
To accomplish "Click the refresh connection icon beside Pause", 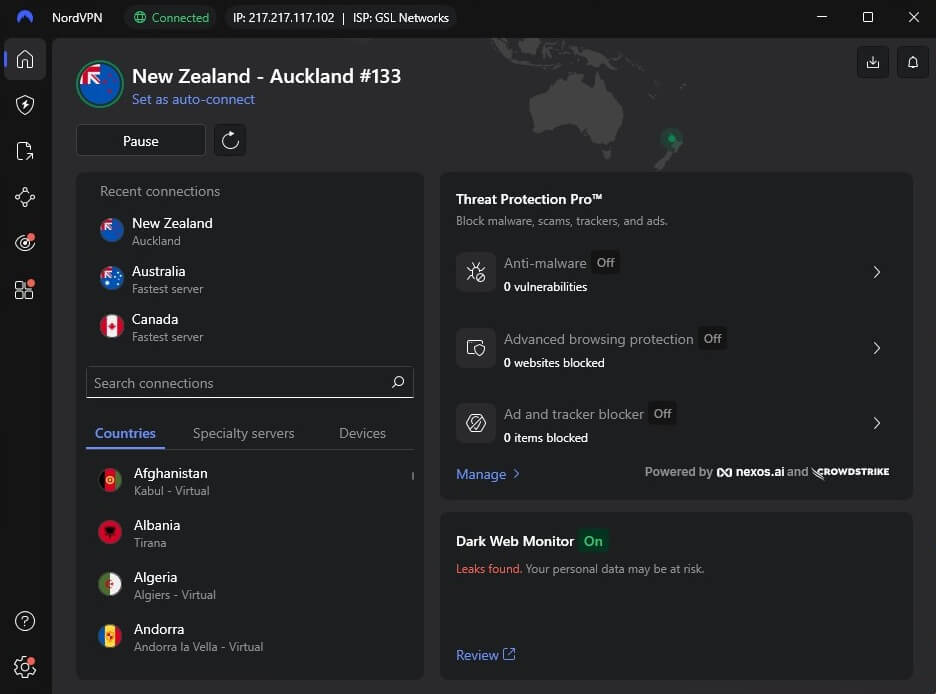I will pos(229,140).
